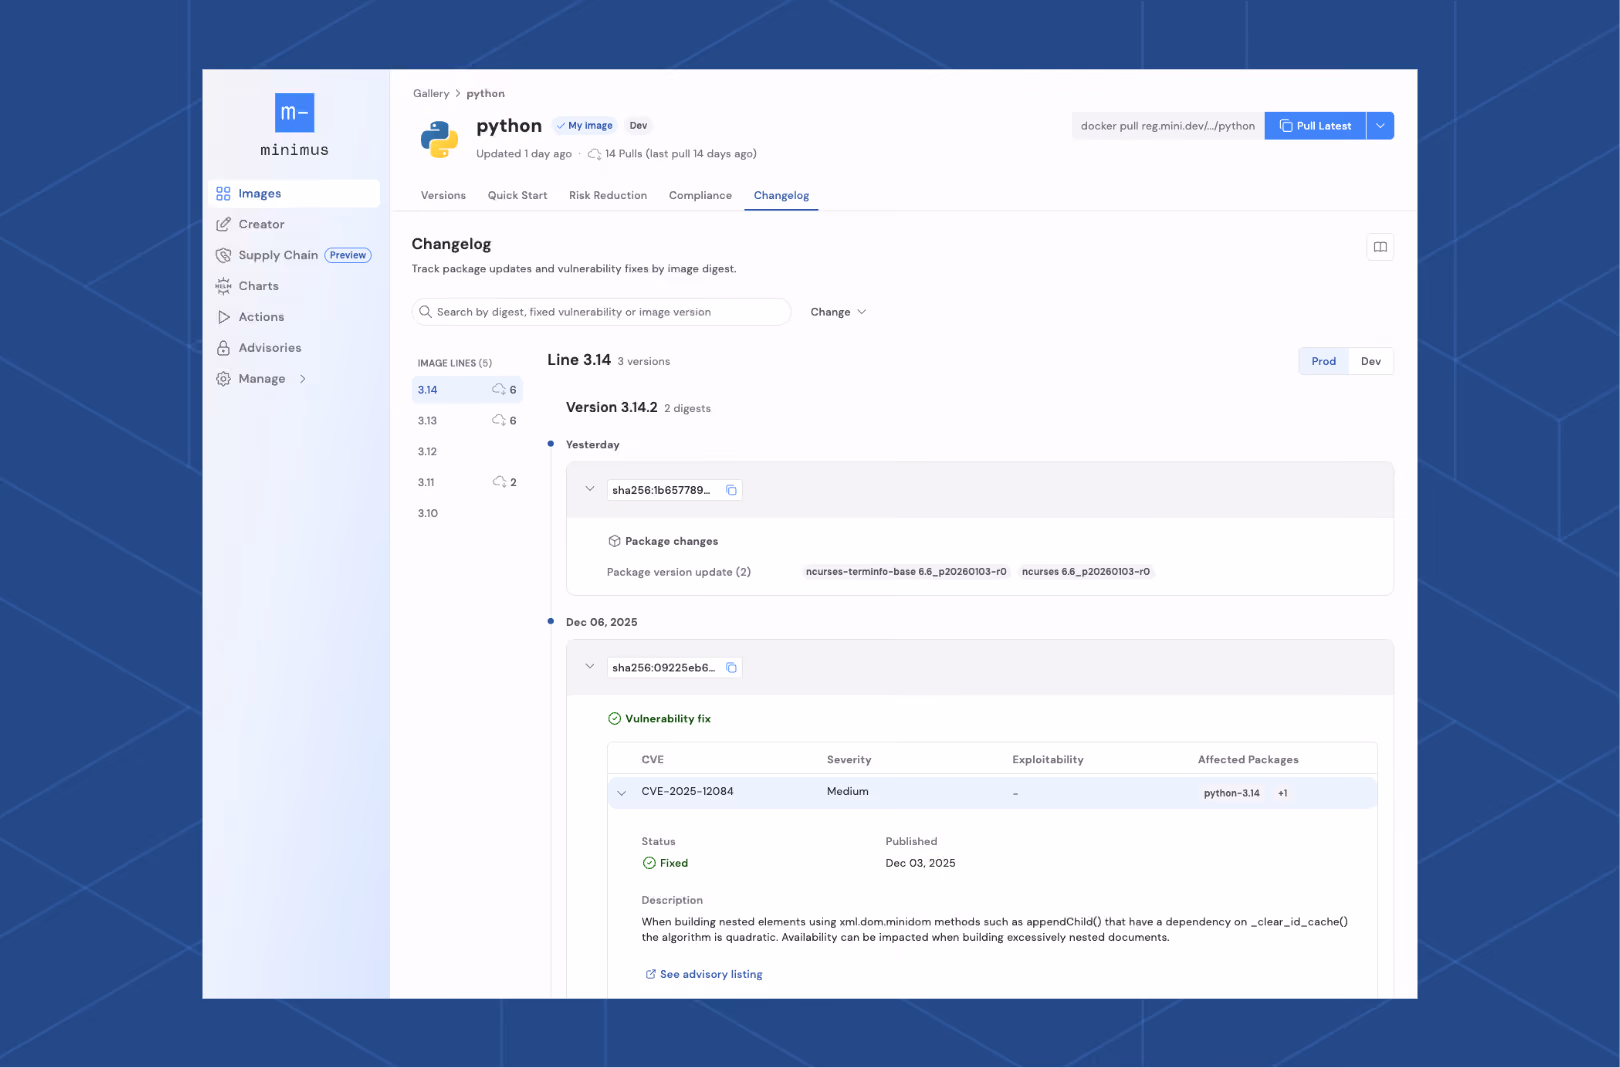Click the Manage gear icon
Image resolution: width=1620 pixels, height=1068 pixels.
click(223, 379)
